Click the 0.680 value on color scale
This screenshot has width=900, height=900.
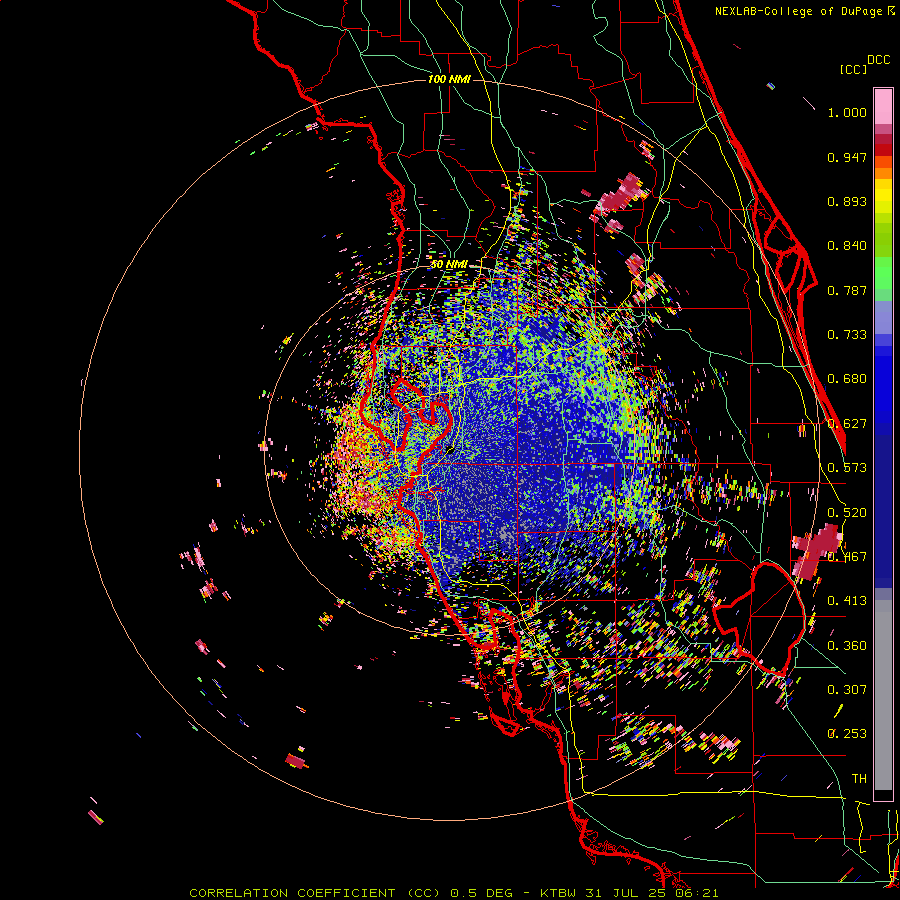tap(847, 379)
